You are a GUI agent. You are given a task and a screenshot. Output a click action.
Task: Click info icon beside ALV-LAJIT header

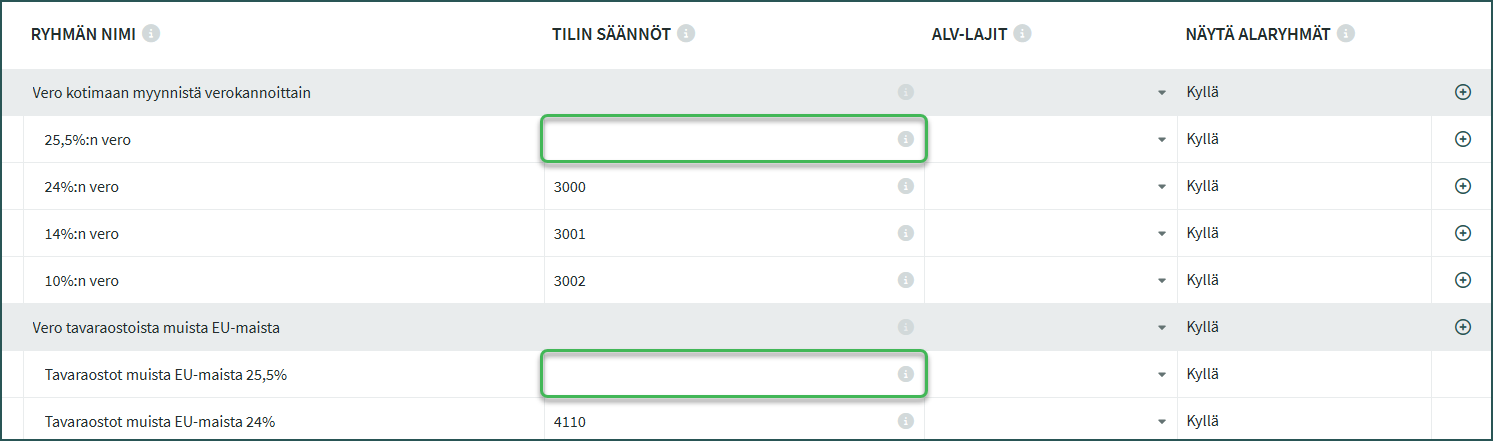coord(1022,34)
